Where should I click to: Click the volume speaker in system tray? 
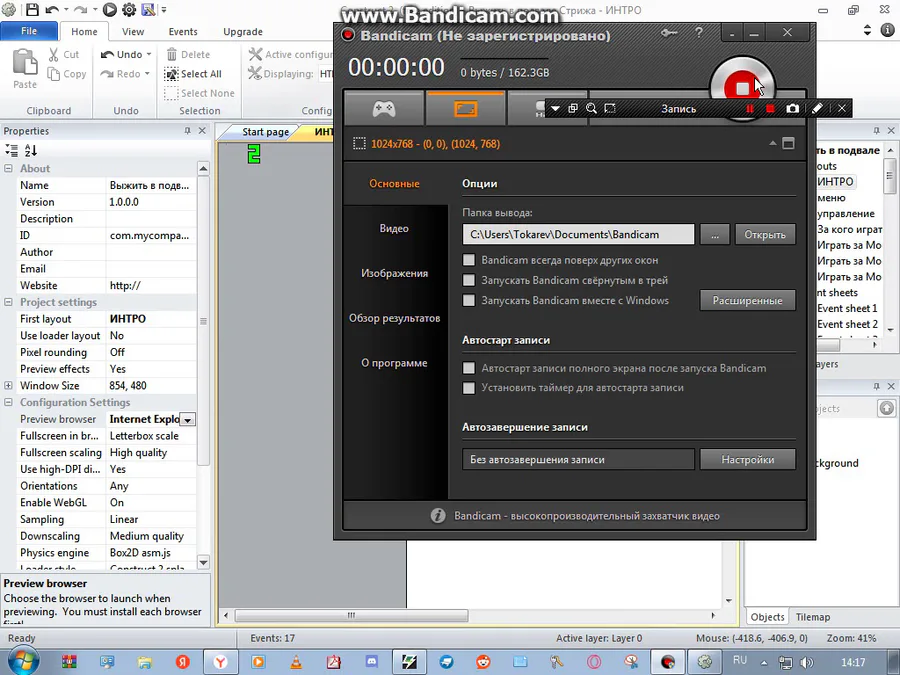coord(806,662)
